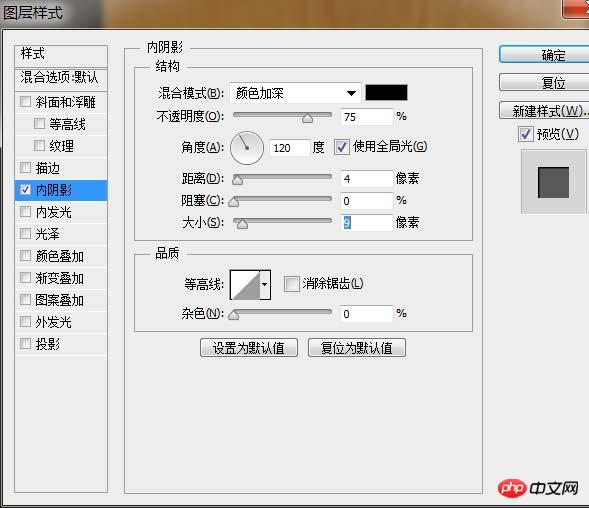The width and height of the screenshot is (589, 508).
Task: Click 复位为默认值 button
Action: click(x=356, y=348)
